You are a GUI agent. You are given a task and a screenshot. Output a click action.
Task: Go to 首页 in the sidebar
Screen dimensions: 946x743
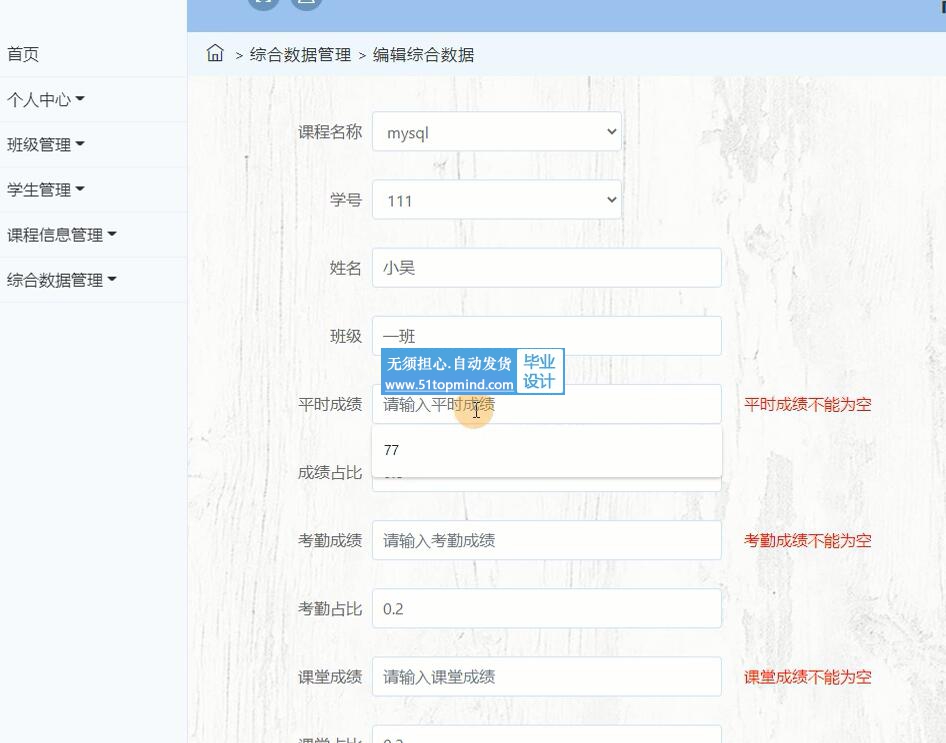click(x=23, y=55)
